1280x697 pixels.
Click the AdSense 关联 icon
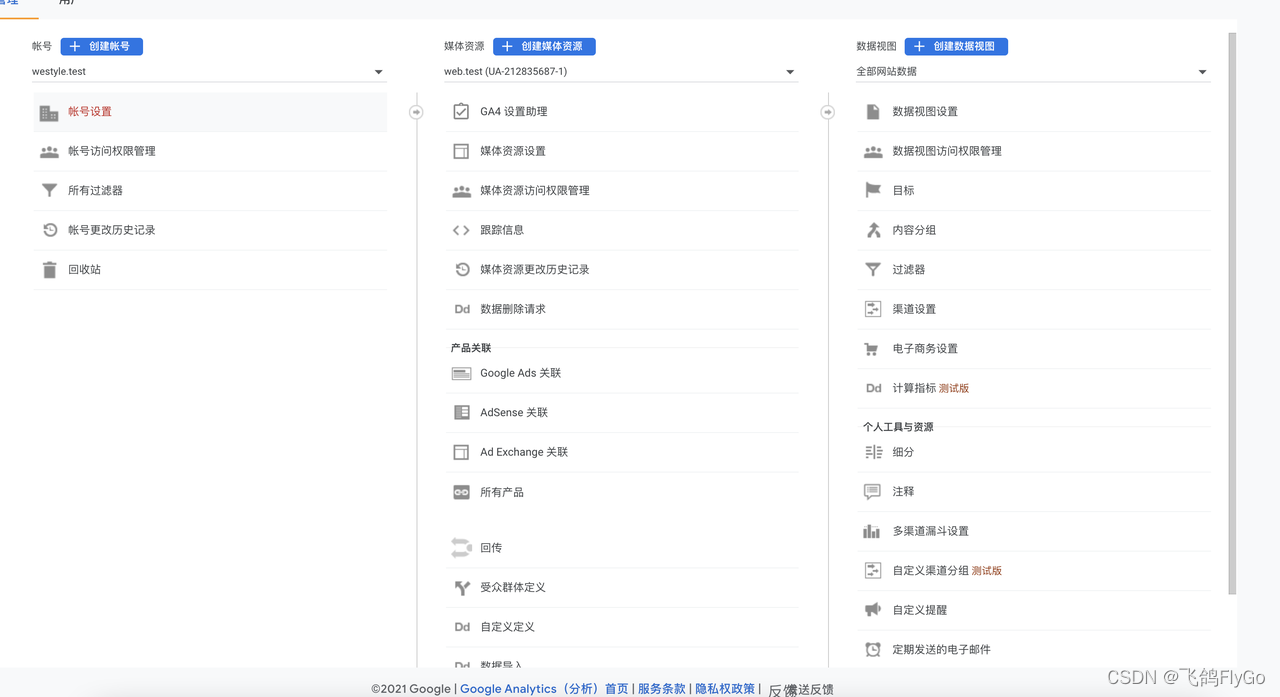click(461, 413)
